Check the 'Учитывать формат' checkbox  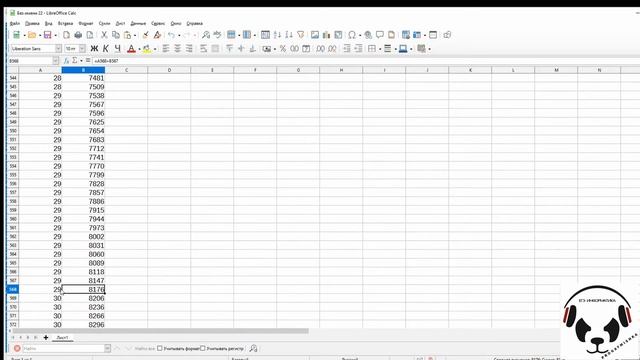[x=160, y=348]
